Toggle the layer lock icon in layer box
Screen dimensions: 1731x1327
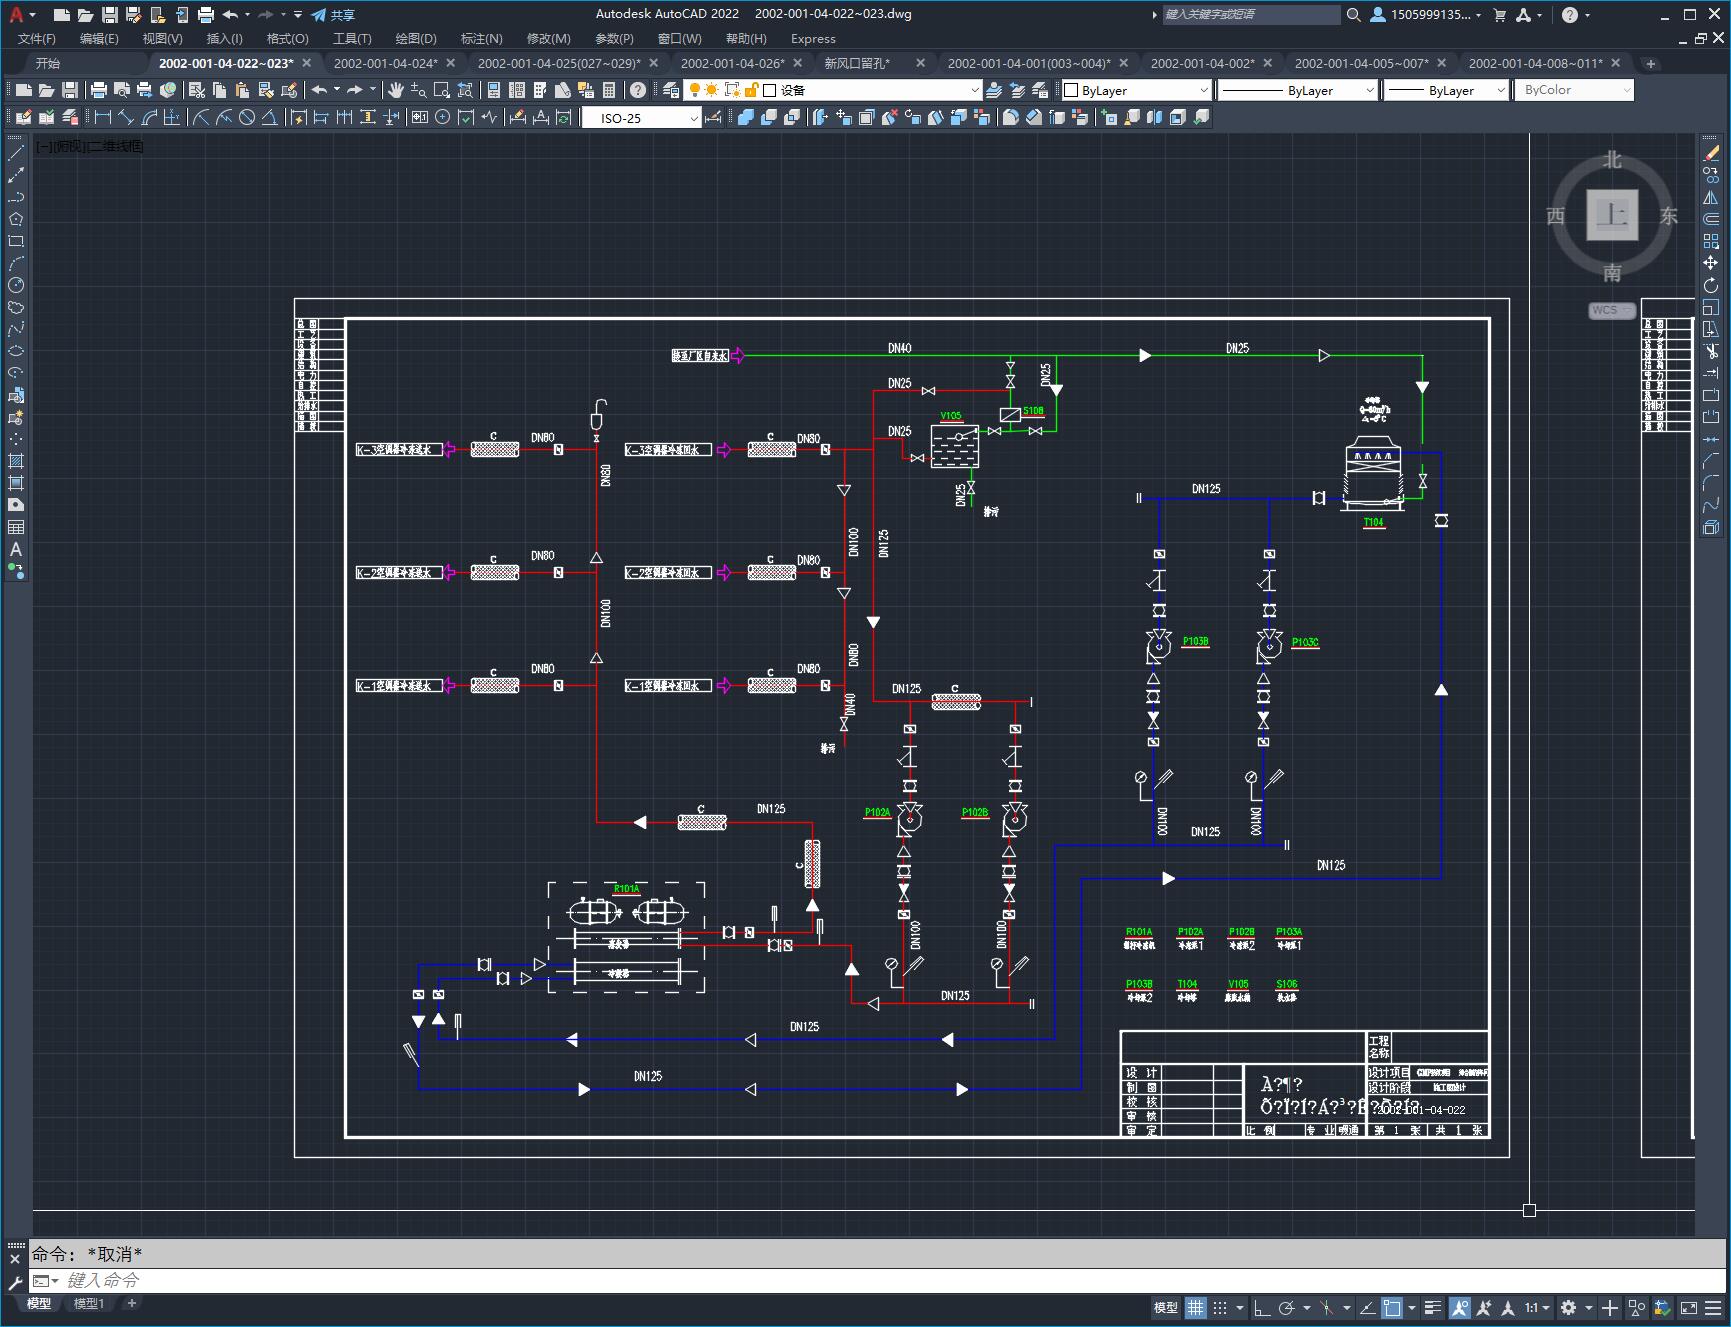[752, 90]
